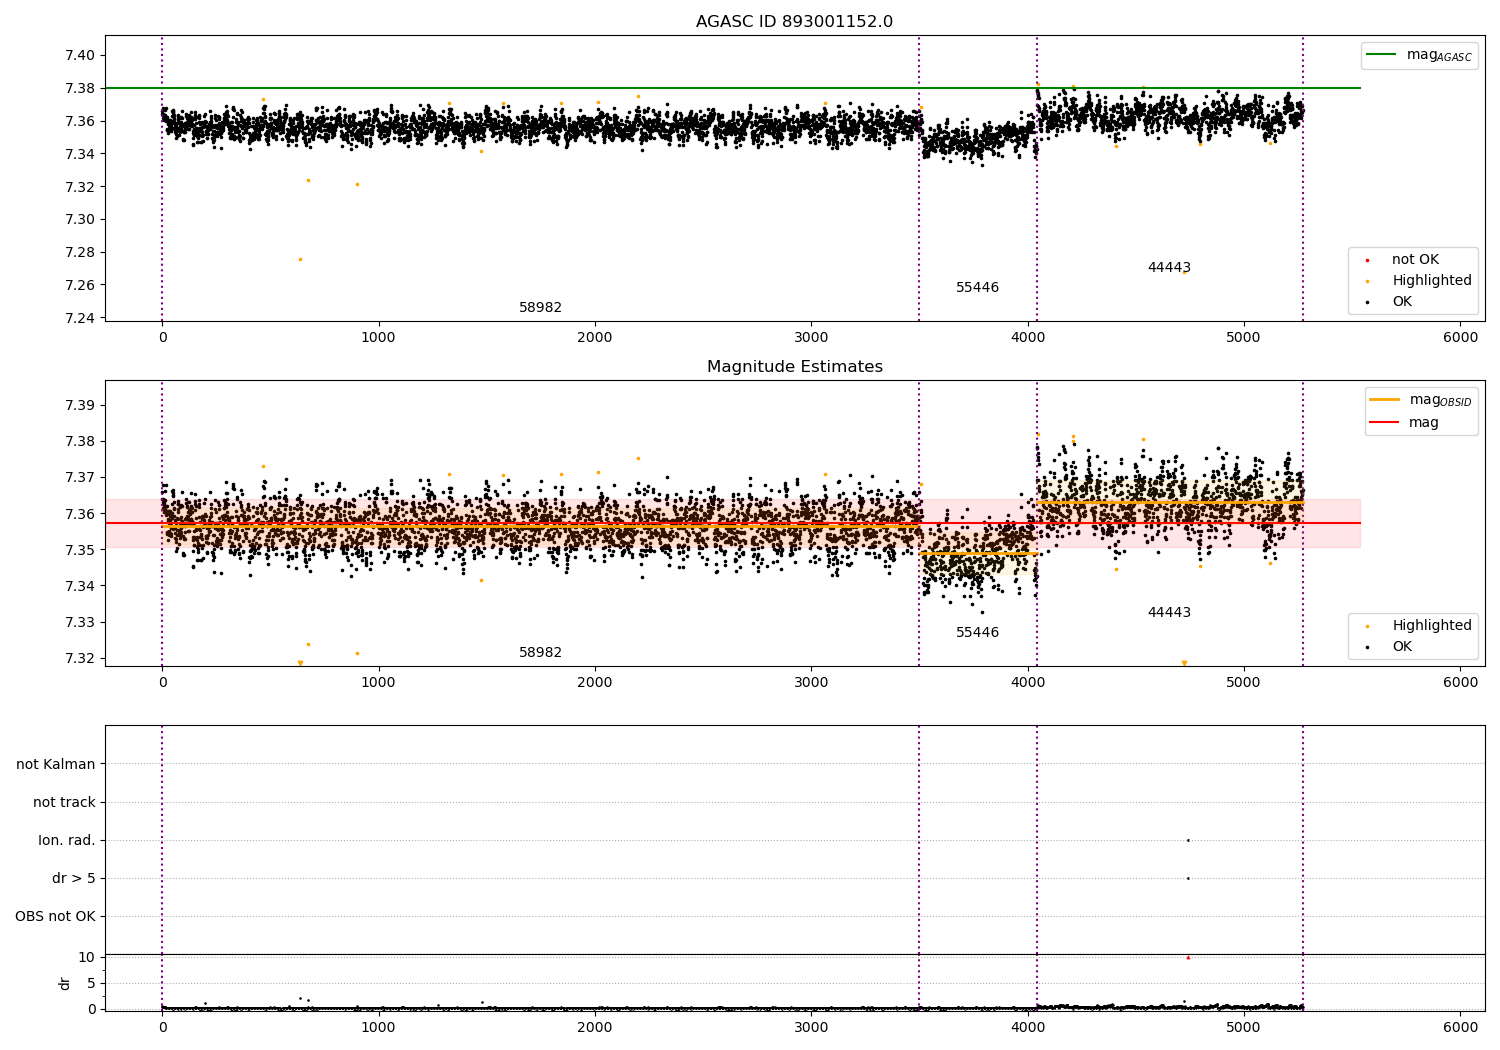Click the 3000 x-tick under the AGASC ID plot
This screenshot has width=1500, height=1050.
811,338
